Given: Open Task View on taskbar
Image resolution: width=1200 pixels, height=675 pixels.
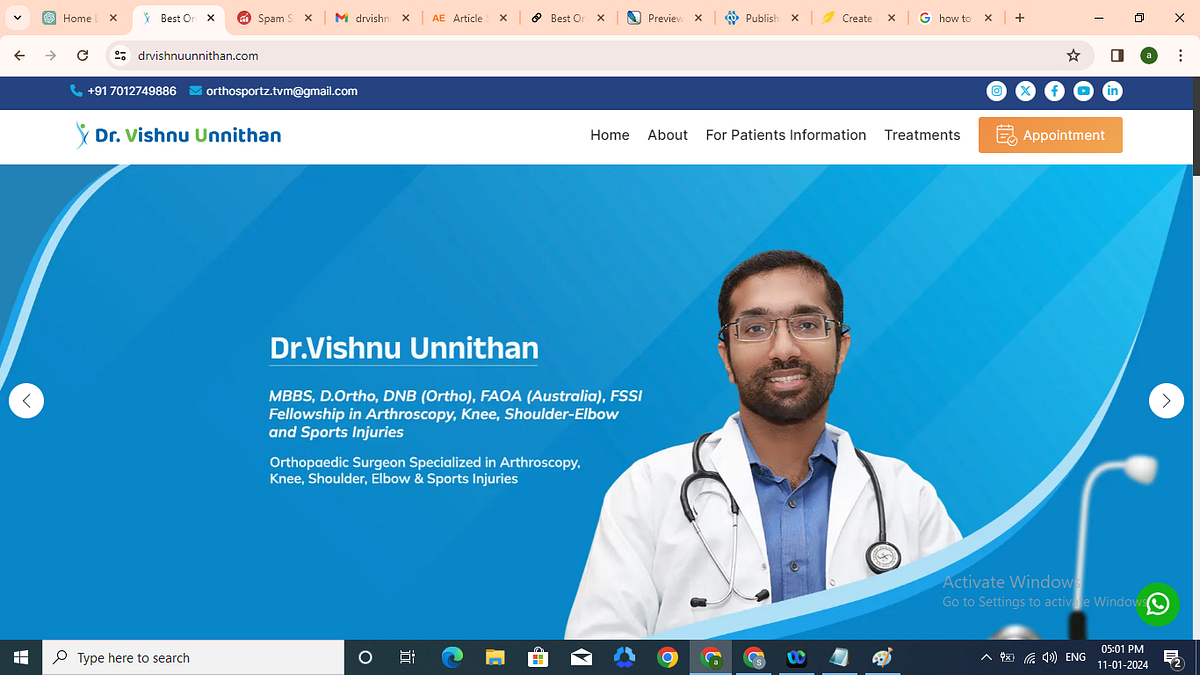Looking at the screenshot, I should coord(407,657).
